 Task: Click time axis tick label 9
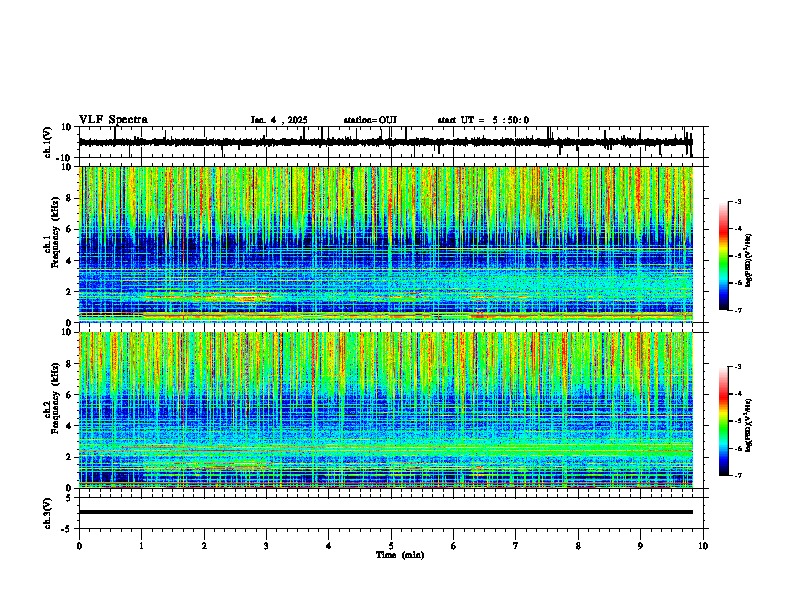(640, 546)
